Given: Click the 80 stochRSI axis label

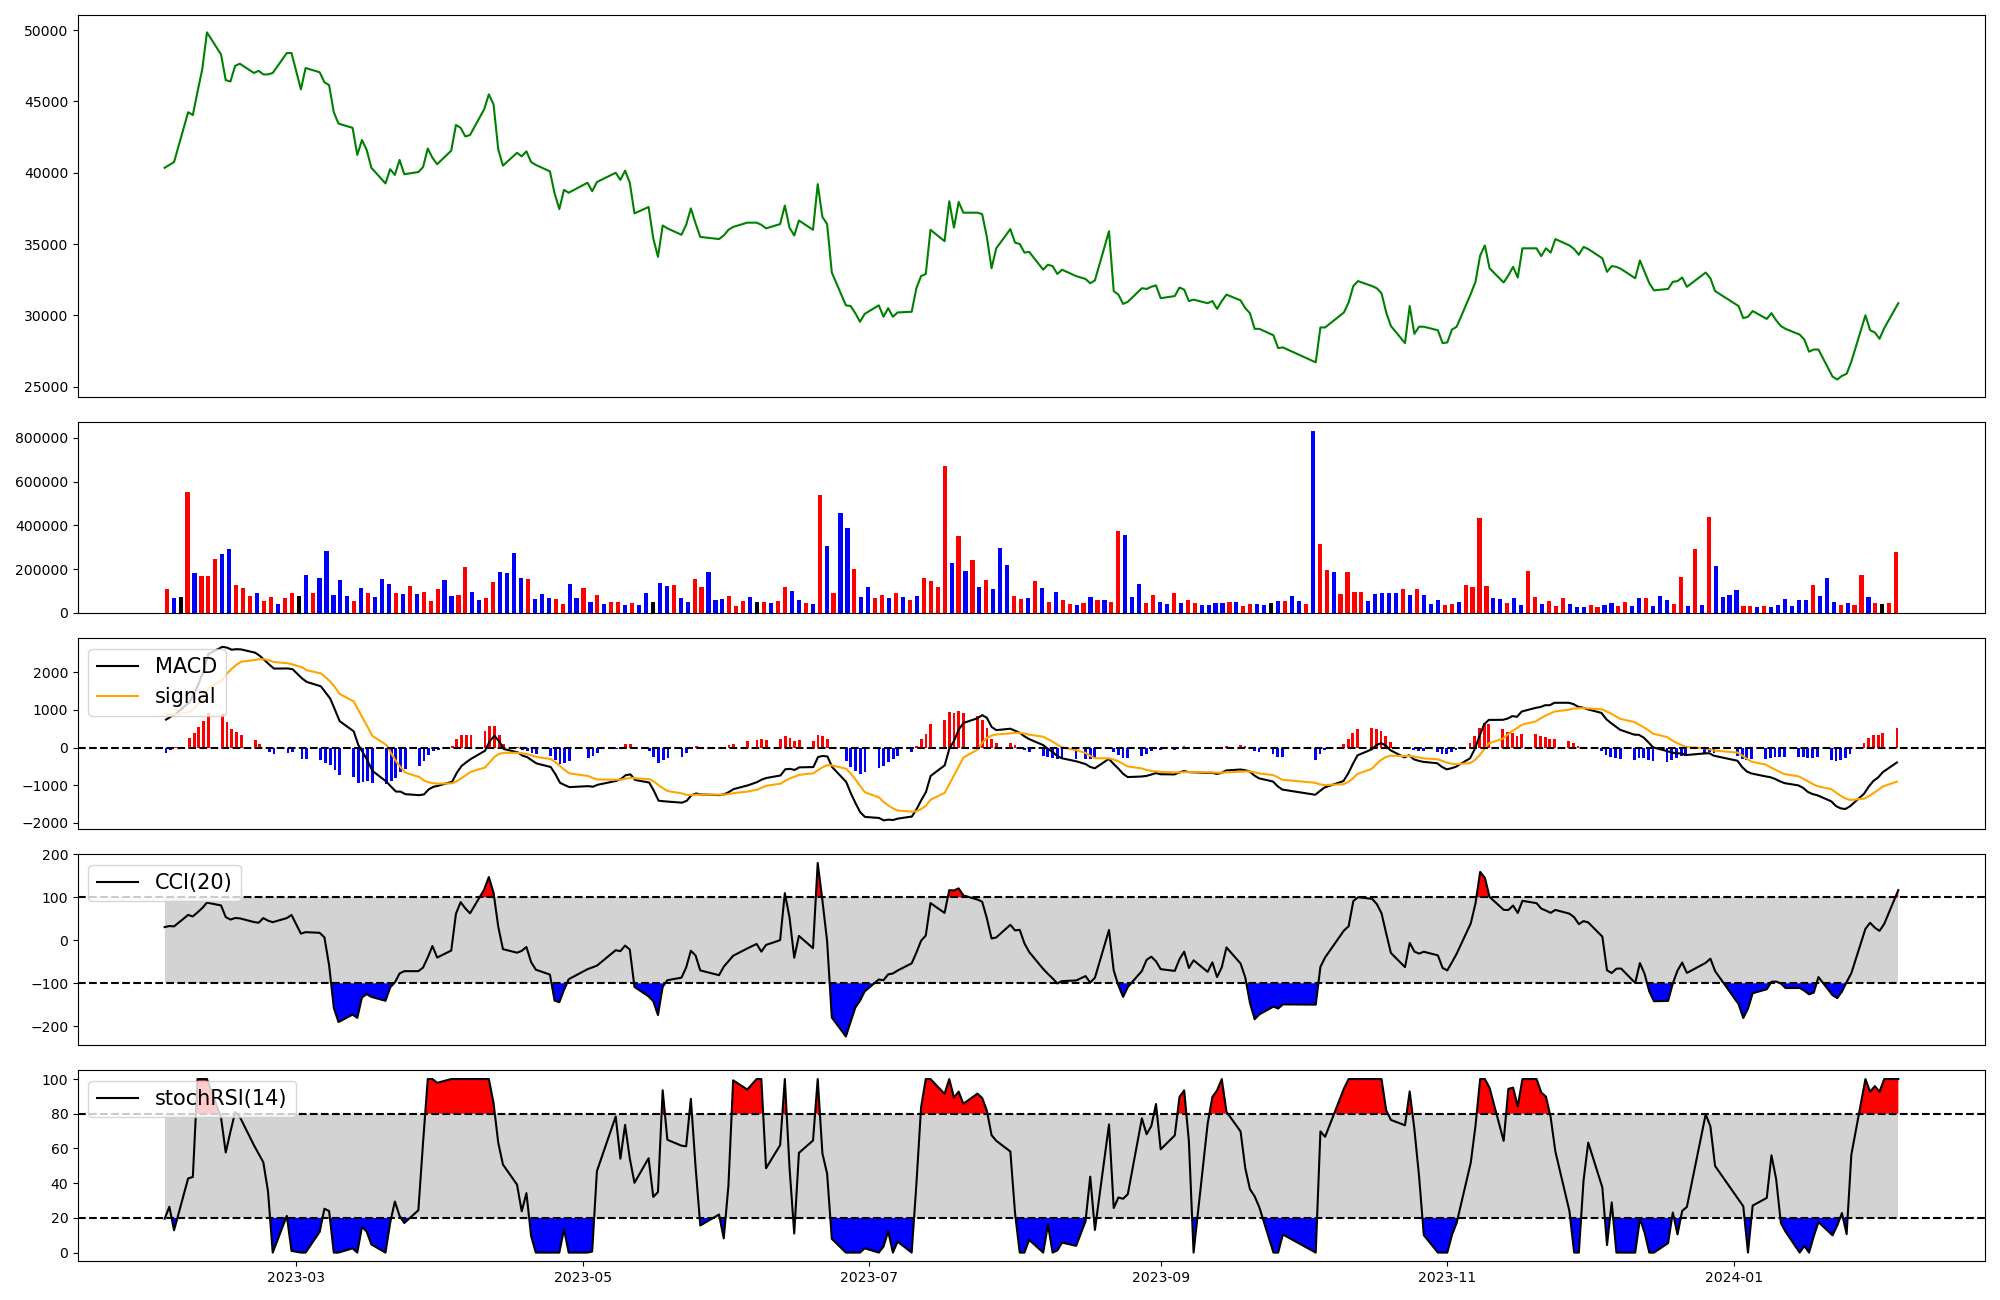Looking at the screenshot, I should pos(60,1114).
